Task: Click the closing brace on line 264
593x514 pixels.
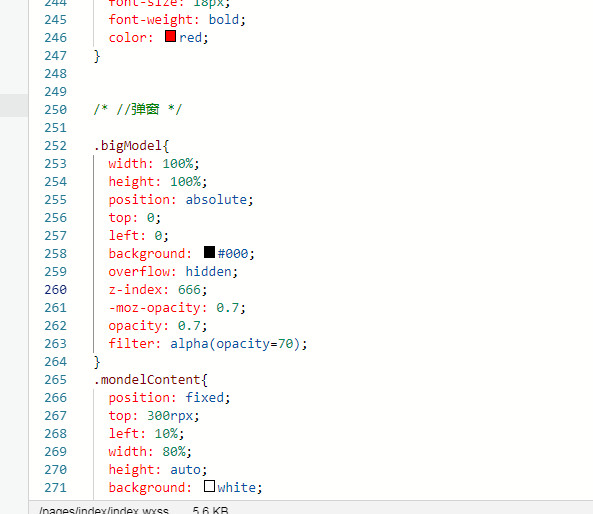Action: tap(97, 362)
